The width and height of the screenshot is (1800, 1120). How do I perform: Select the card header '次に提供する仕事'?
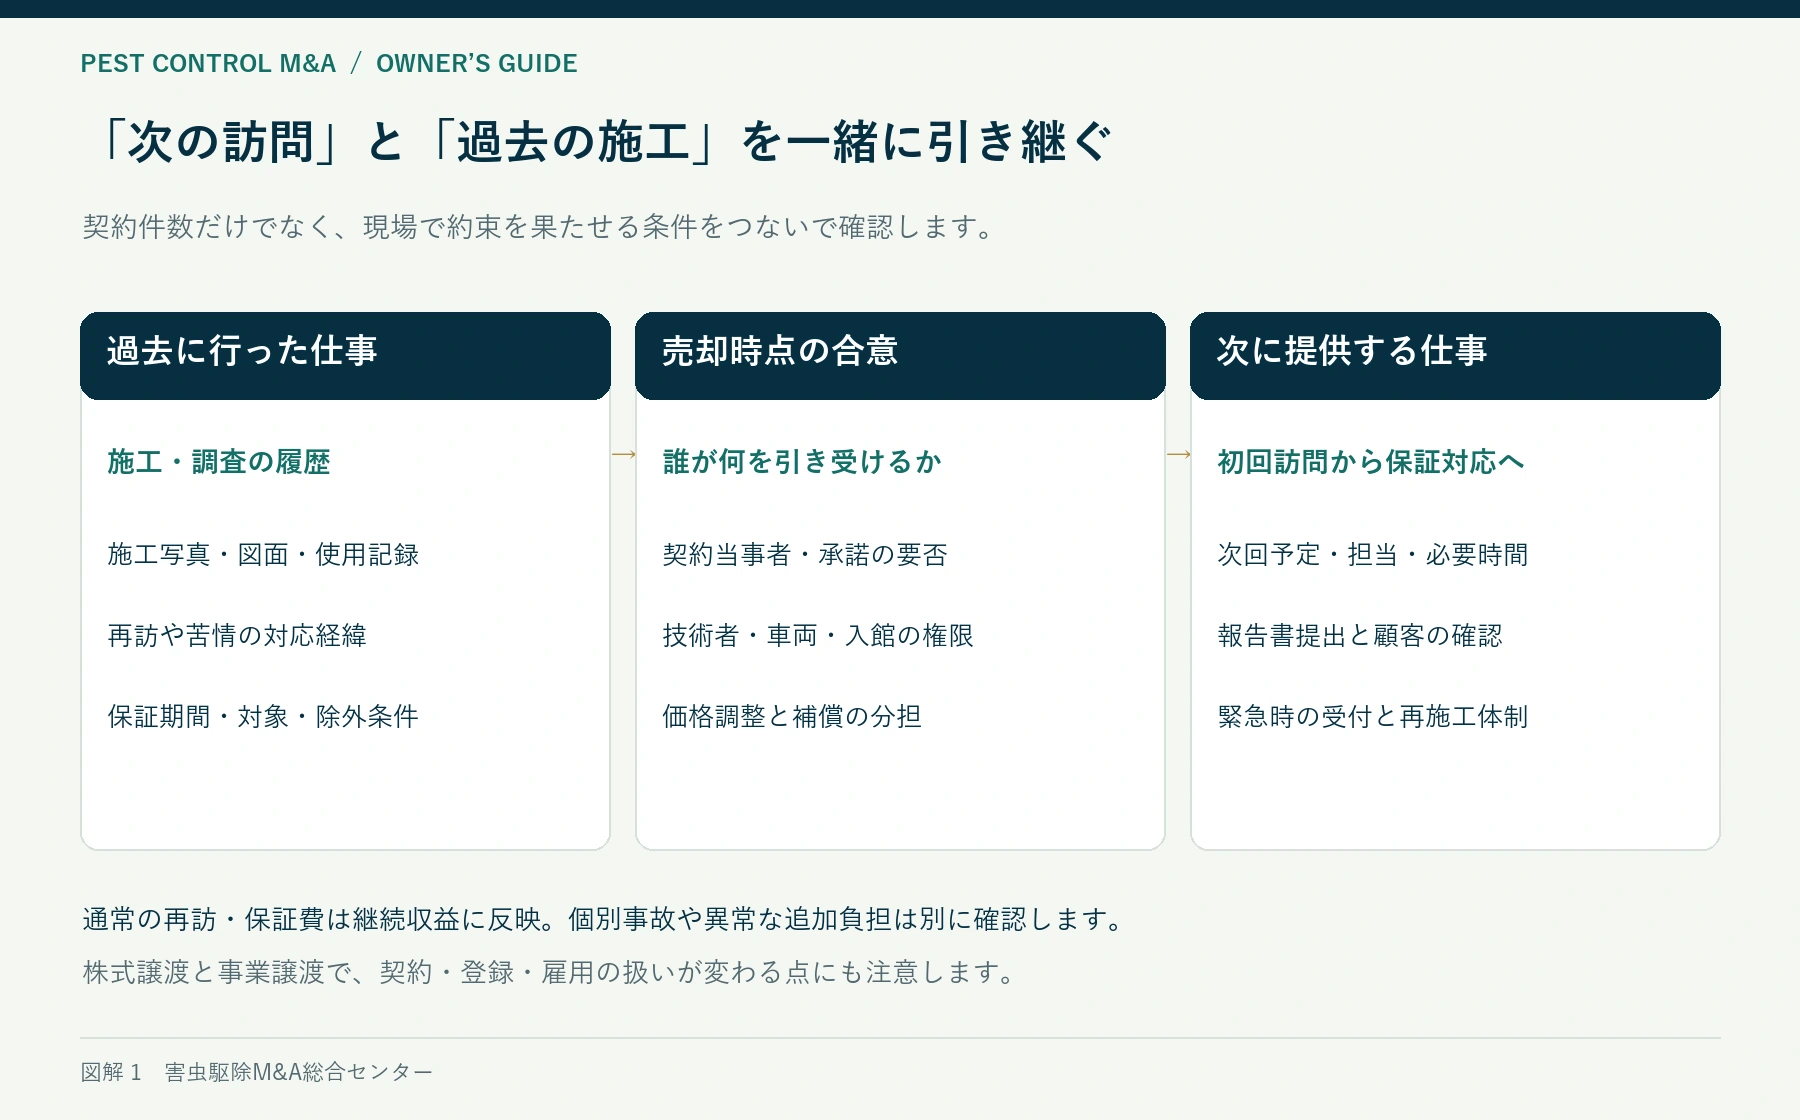(x=1455, y=356)
